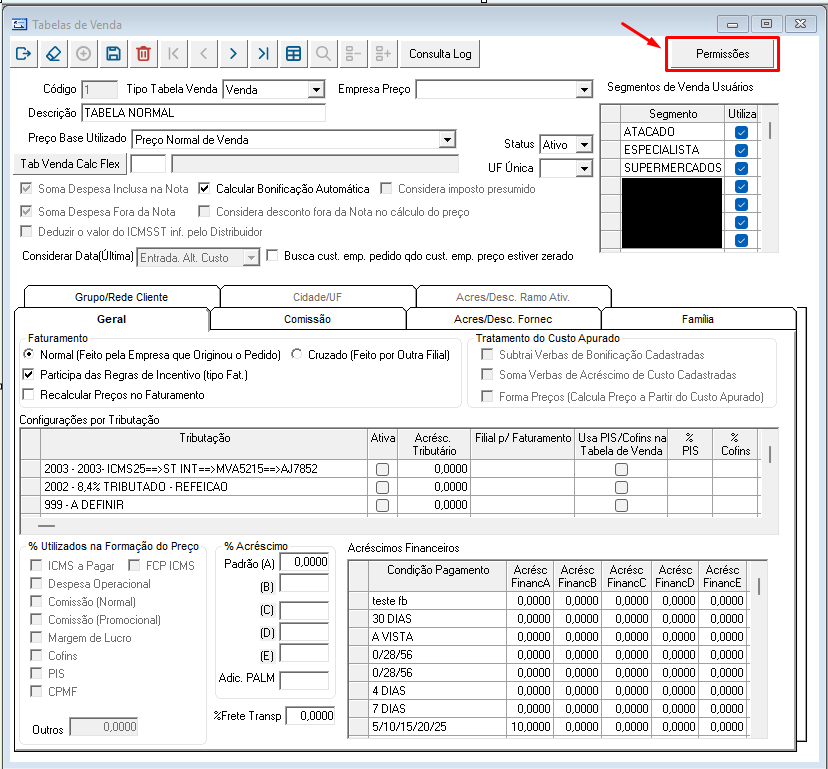828x769 pixels.
Task: Switch to Acres/Desc. Fornec tab
Action: (x=503, y=319)
